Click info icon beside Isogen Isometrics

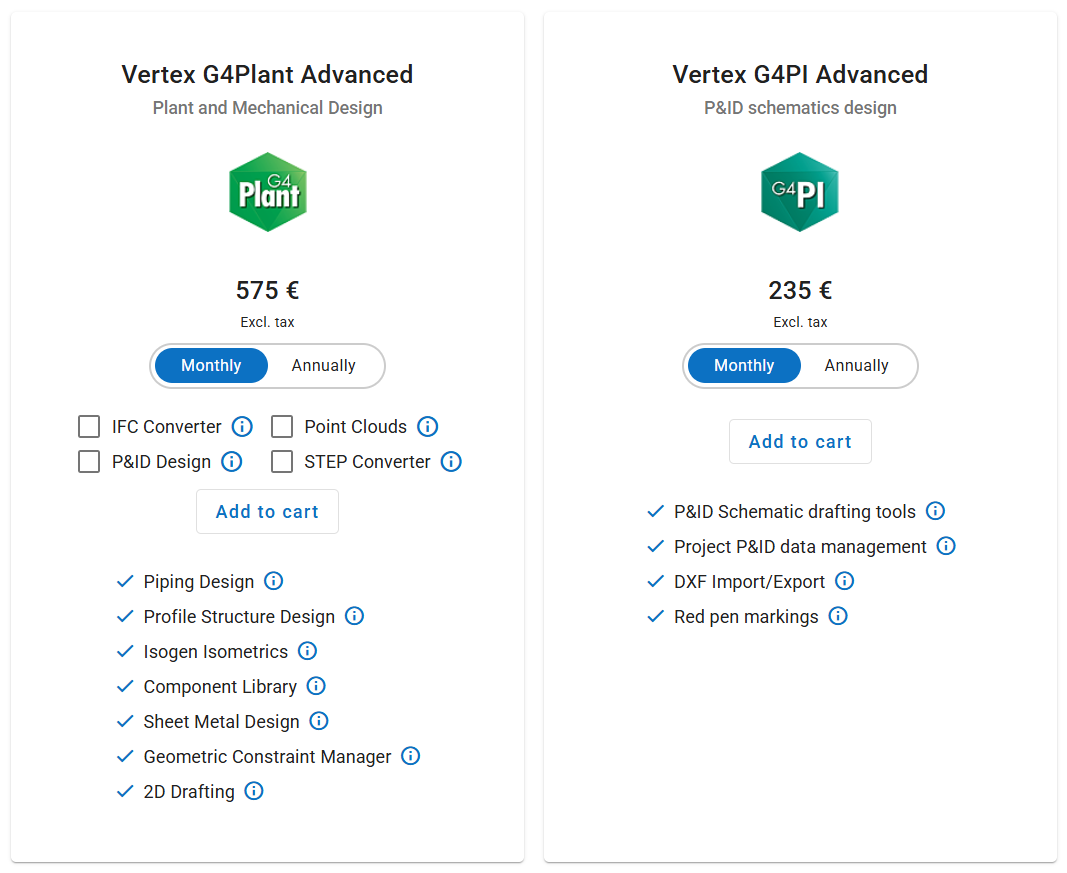tap(307, 651)
